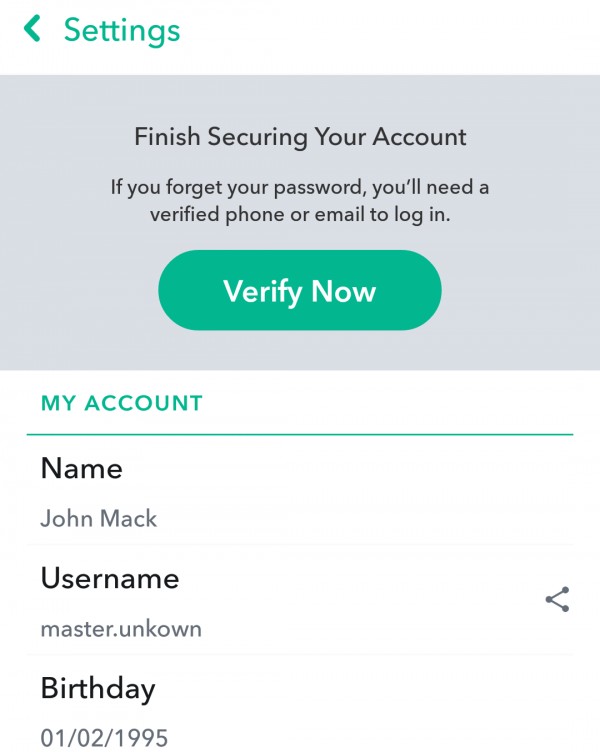Tap the Finish Securing Your Account heading
This screenshot has height=752, width=600.
300,136
